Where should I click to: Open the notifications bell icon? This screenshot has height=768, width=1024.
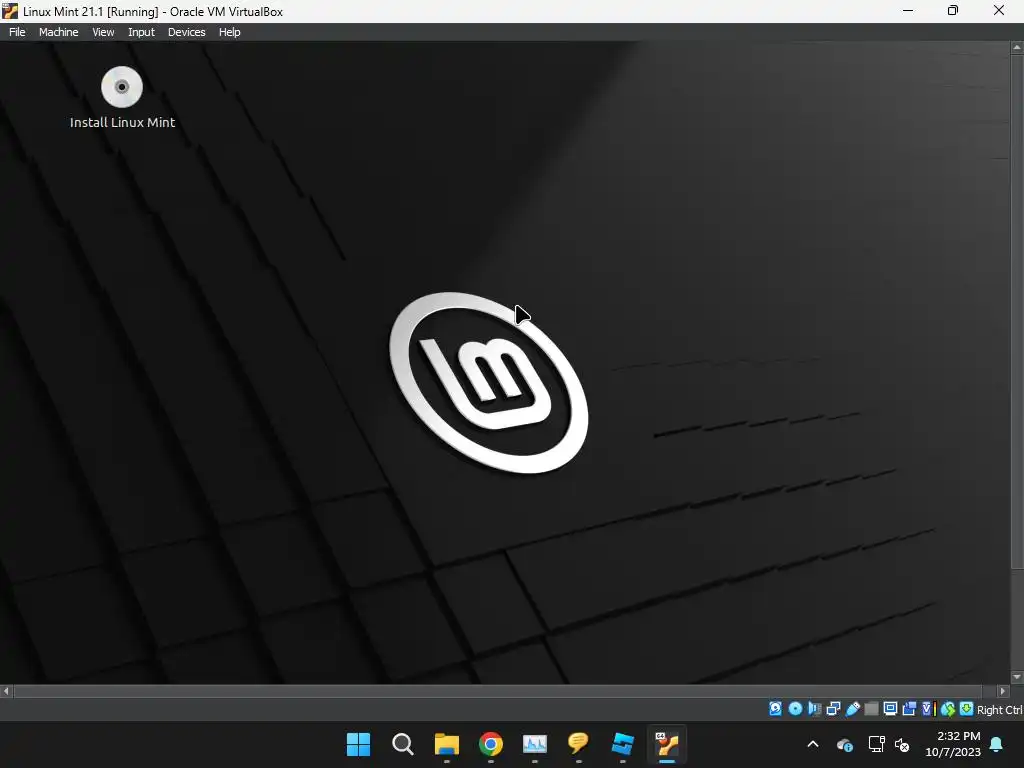coord(997,744)
